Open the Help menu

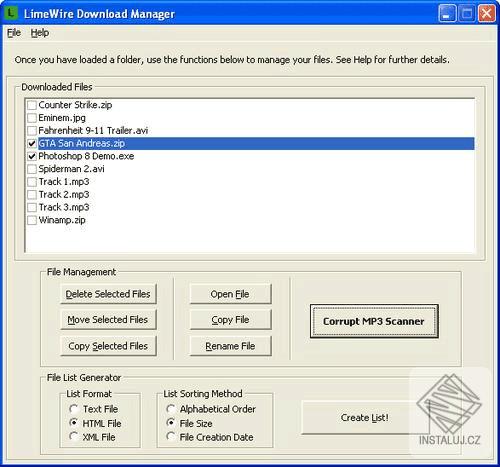point(40,33)
